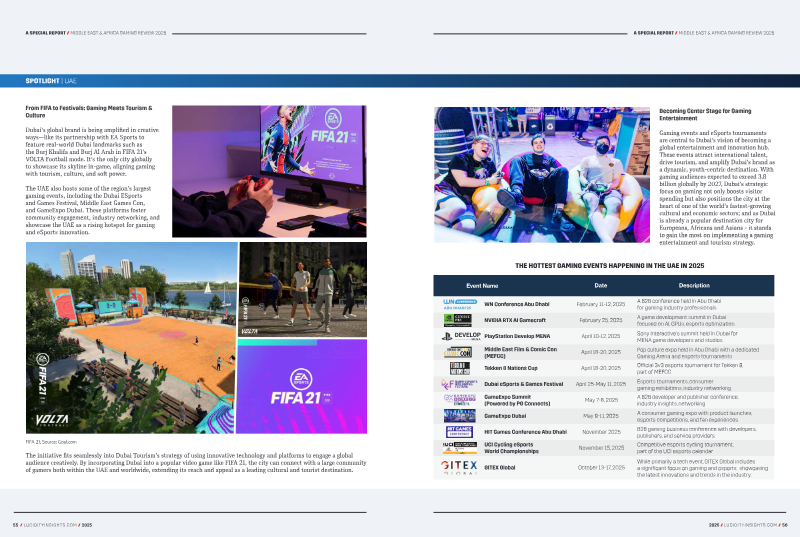The image size is (800, 537).
Task: Click 'UCI Cycling eSports World Championships' event name
Action: [x=511, y=448]
